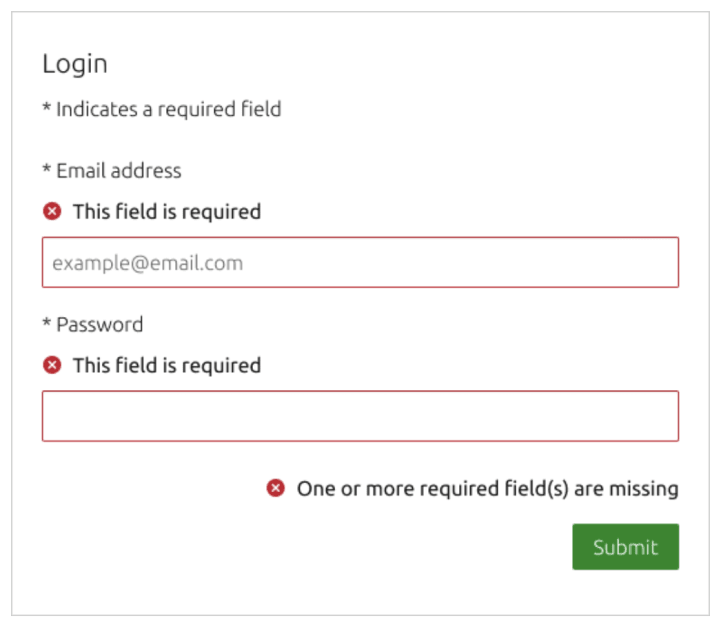Click the "One or more required field(s) are missing" message

pyautogui.click(x=487, y=489)
